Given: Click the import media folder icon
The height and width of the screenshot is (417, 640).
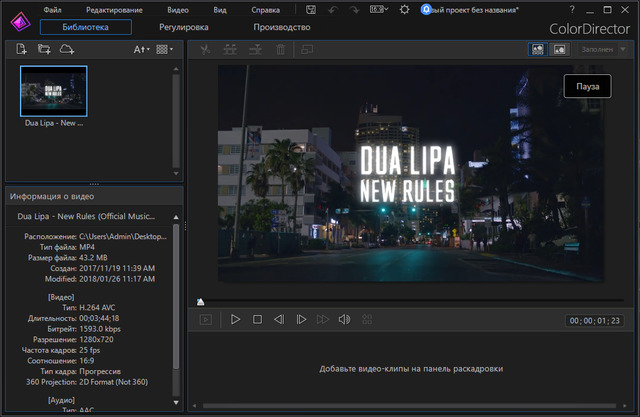Looking at the screenshot, I should pyautogui.click(x=43, y=48).
